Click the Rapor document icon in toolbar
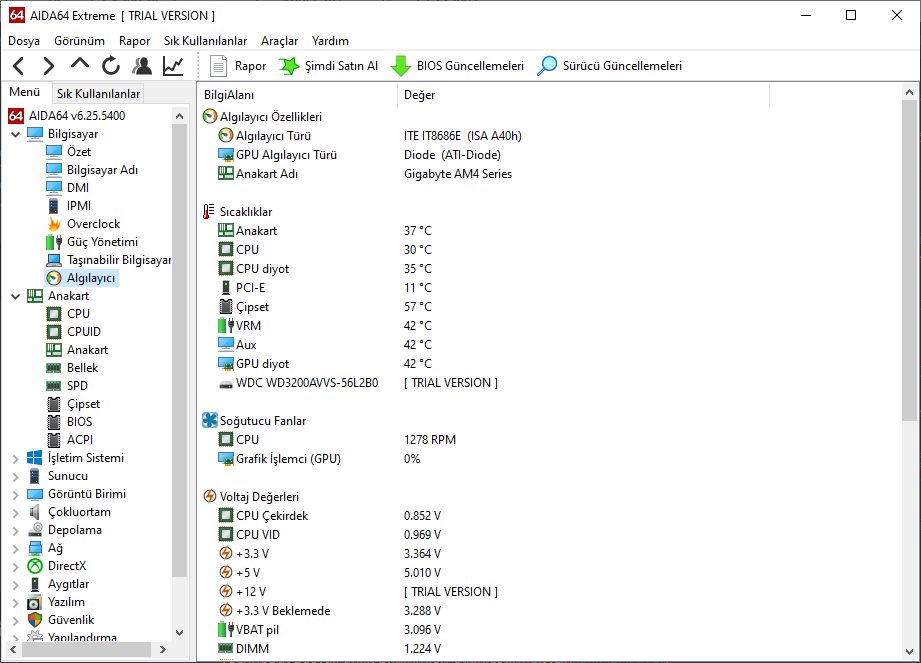The height and width of the screenshot is (663, 921). pyautogui.click(x=219, y=66)
